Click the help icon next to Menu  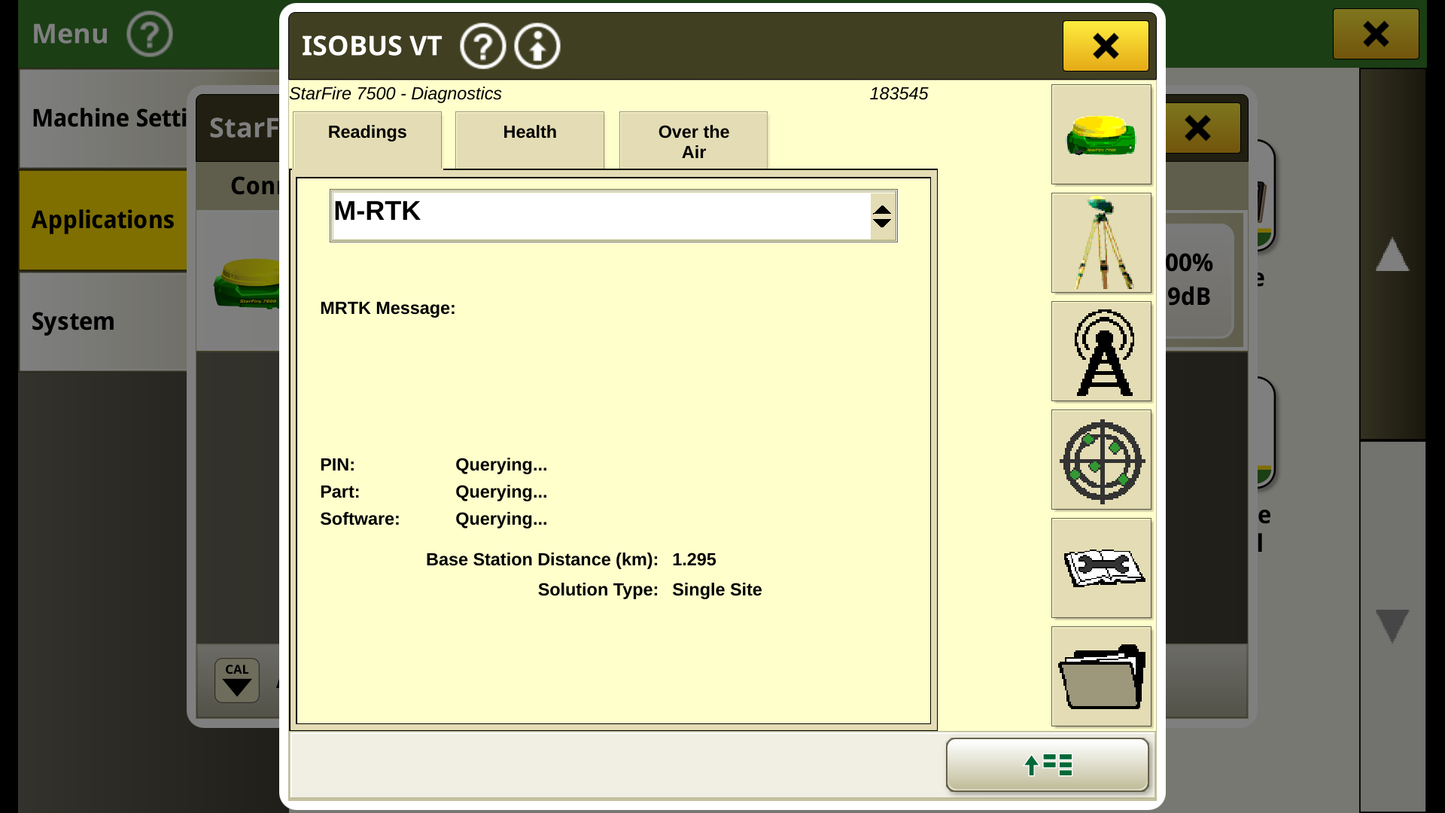150,34
